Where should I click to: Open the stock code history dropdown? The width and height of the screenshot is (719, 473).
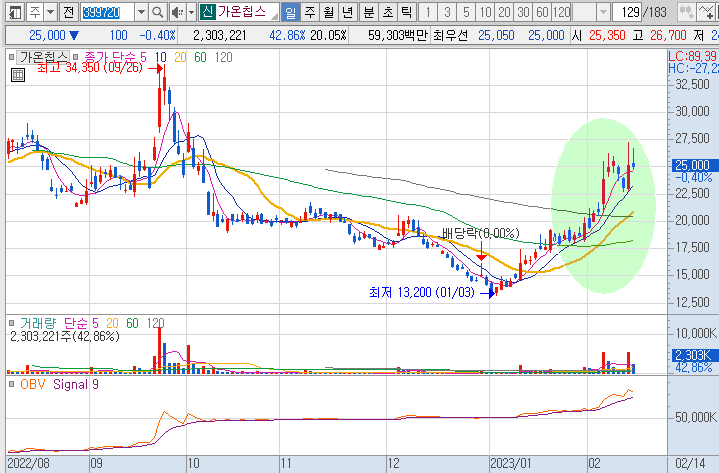[141, 12]
